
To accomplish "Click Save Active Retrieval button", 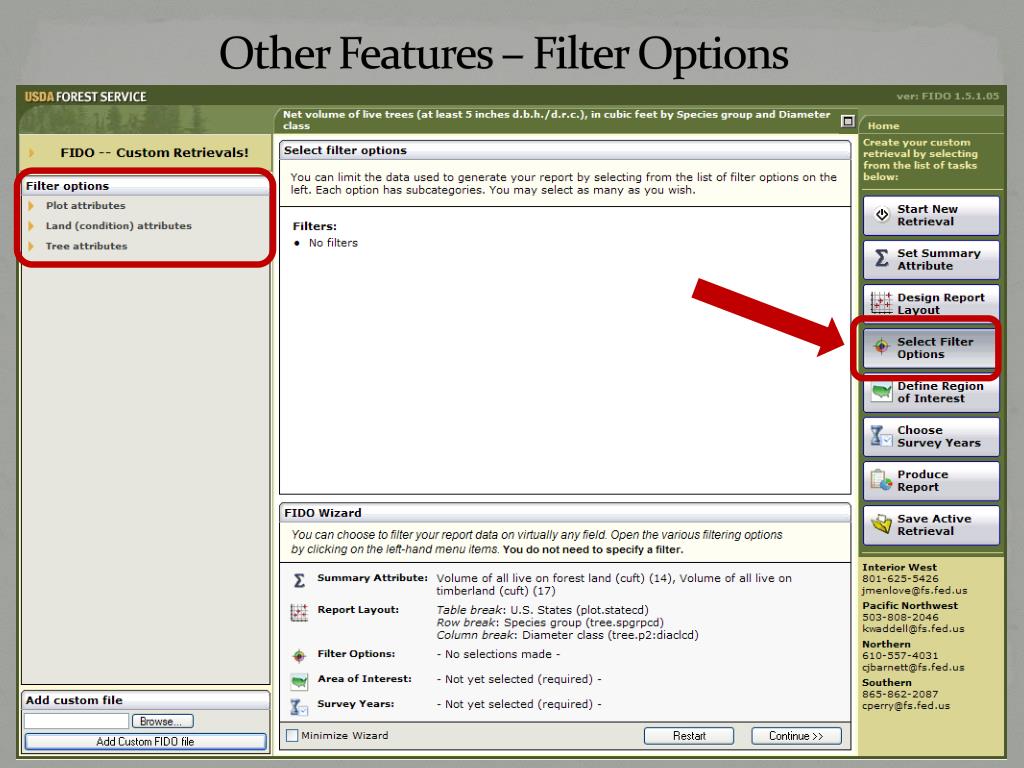I will [x=931, y=525].
